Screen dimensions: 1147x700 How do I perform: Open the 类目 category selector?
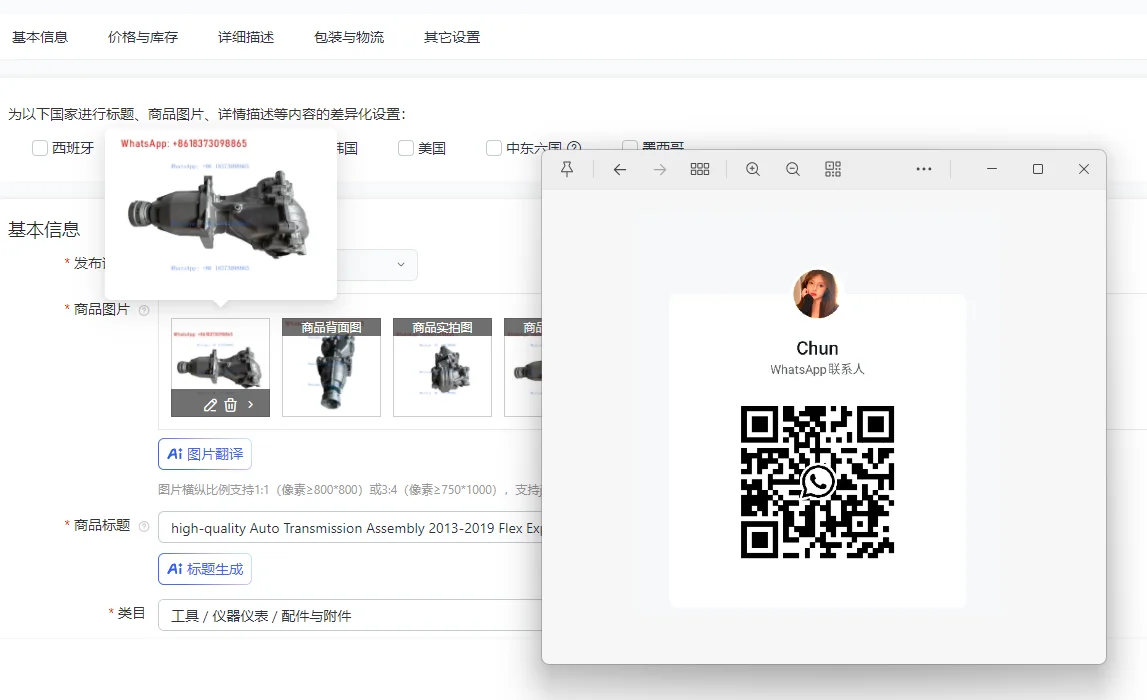350,615
